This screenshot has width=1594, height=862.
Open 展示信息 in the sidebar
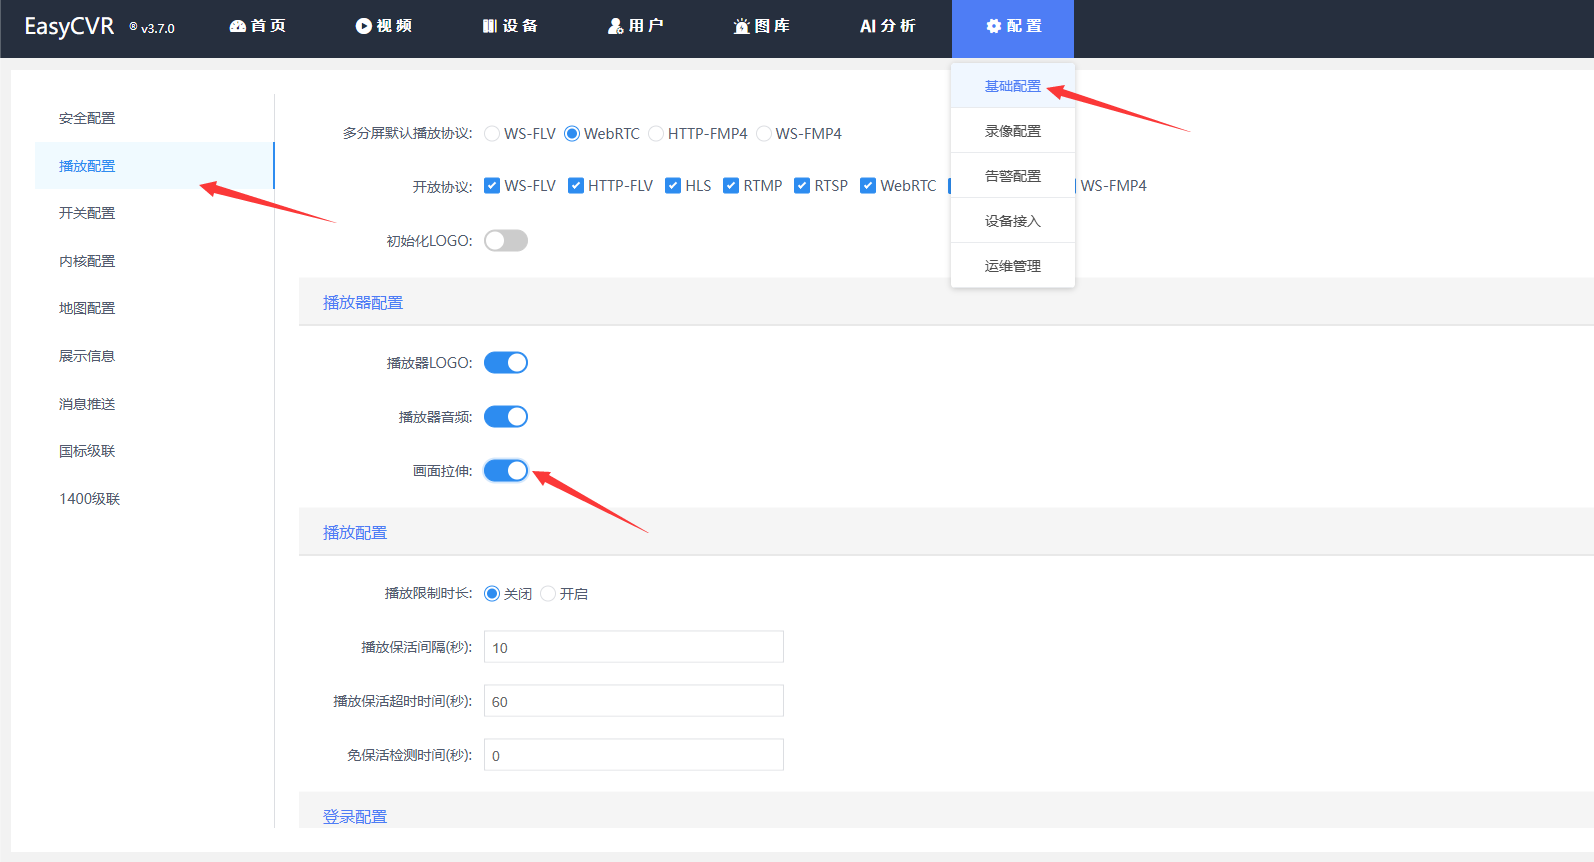tap(154, 356)
